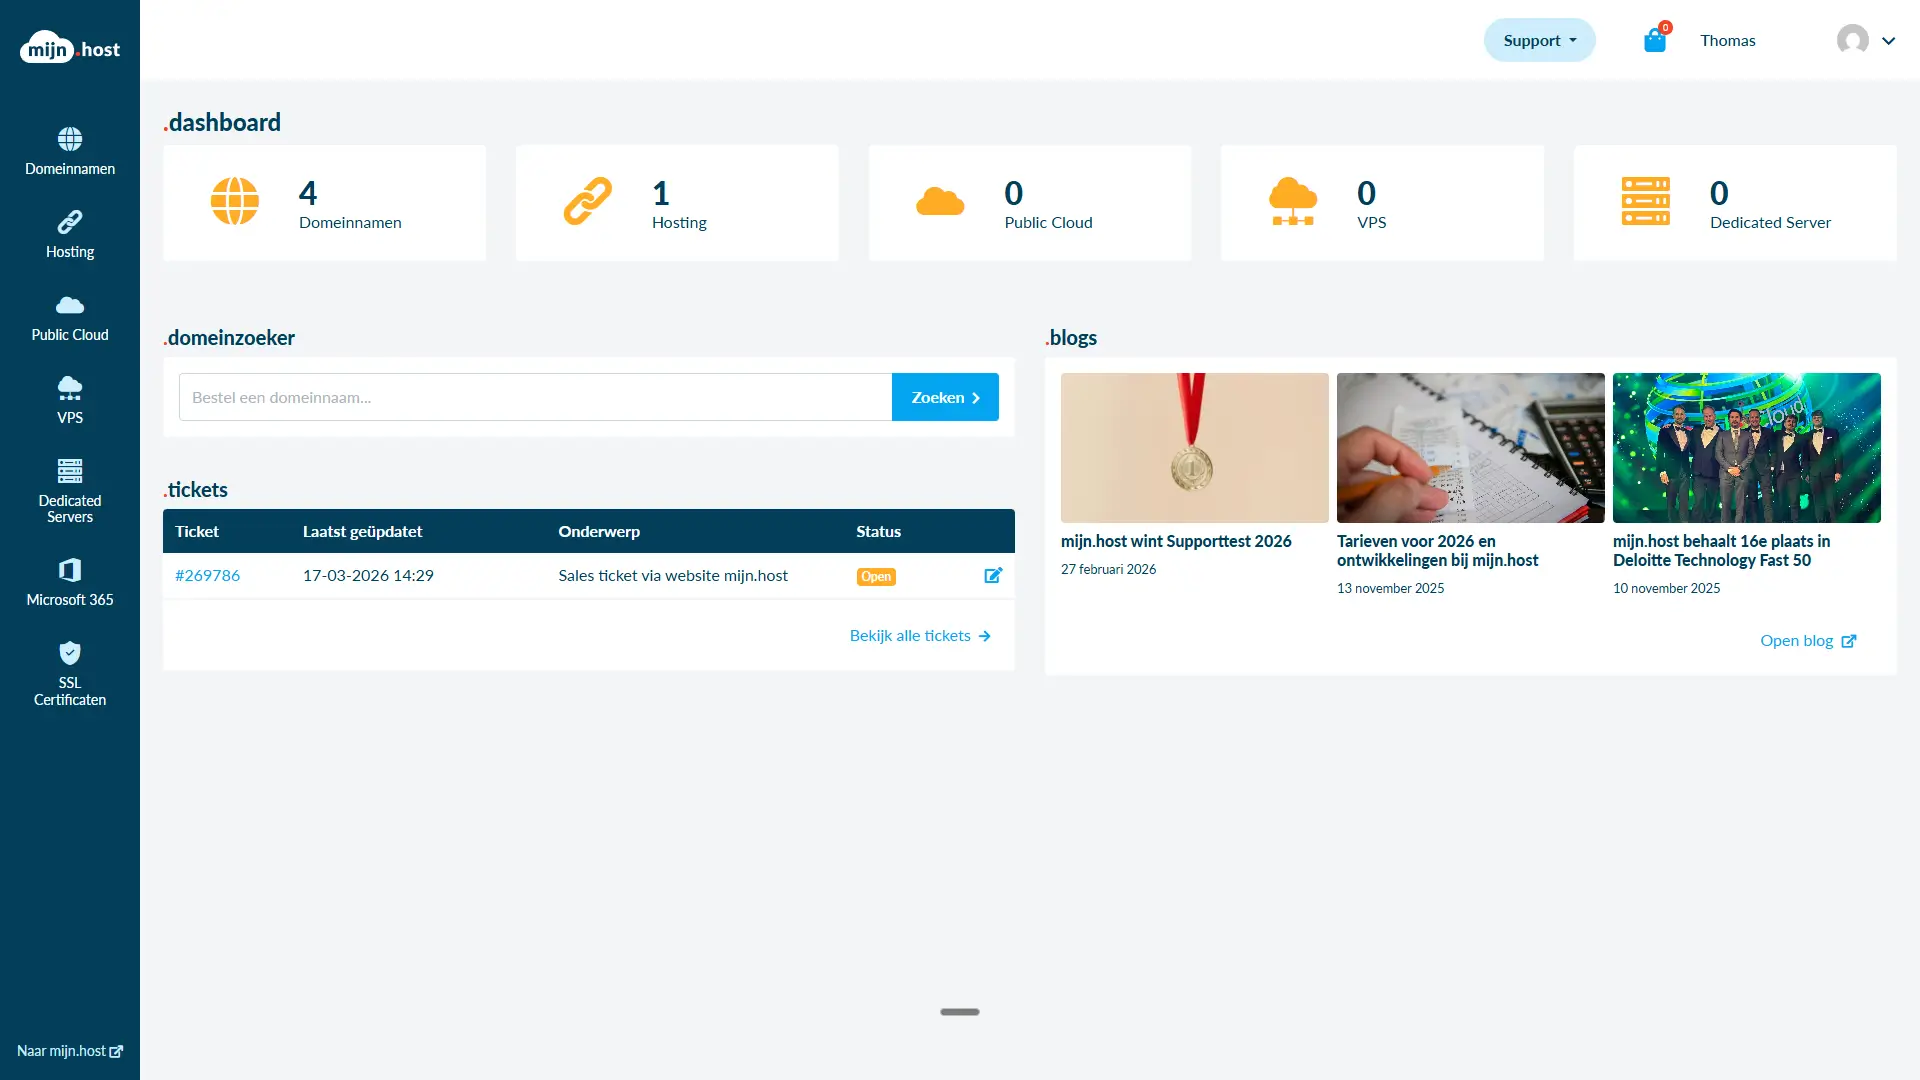The height and width of the screenshot is (1080, 1920).
Task: Open the Public Cloud section
Action: pos(69,317)
